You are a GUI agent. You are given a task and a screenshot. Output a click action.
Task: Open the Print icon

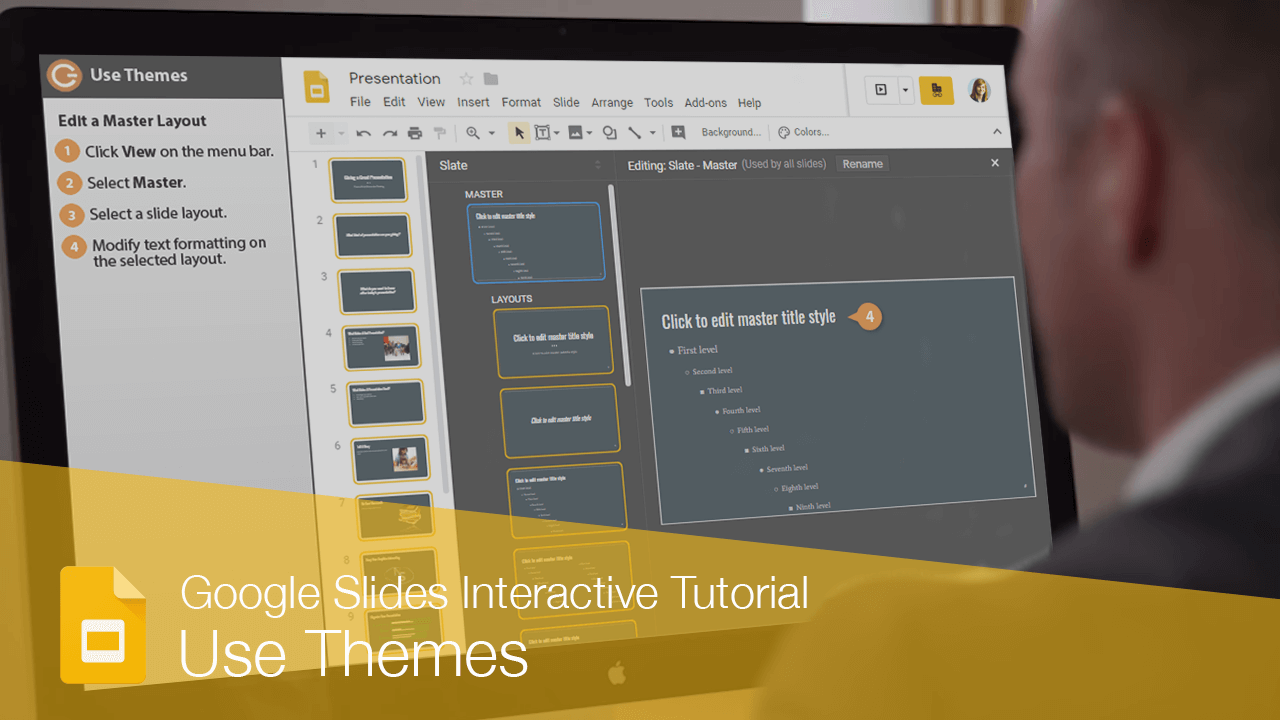click(x=415, y=133)
